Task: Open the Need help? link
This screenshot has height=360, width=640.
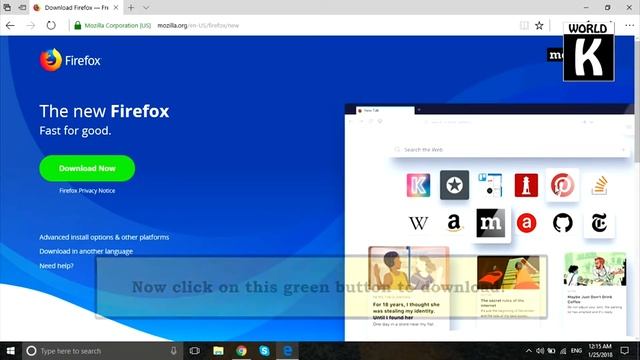Action: (x=56, y=266)
